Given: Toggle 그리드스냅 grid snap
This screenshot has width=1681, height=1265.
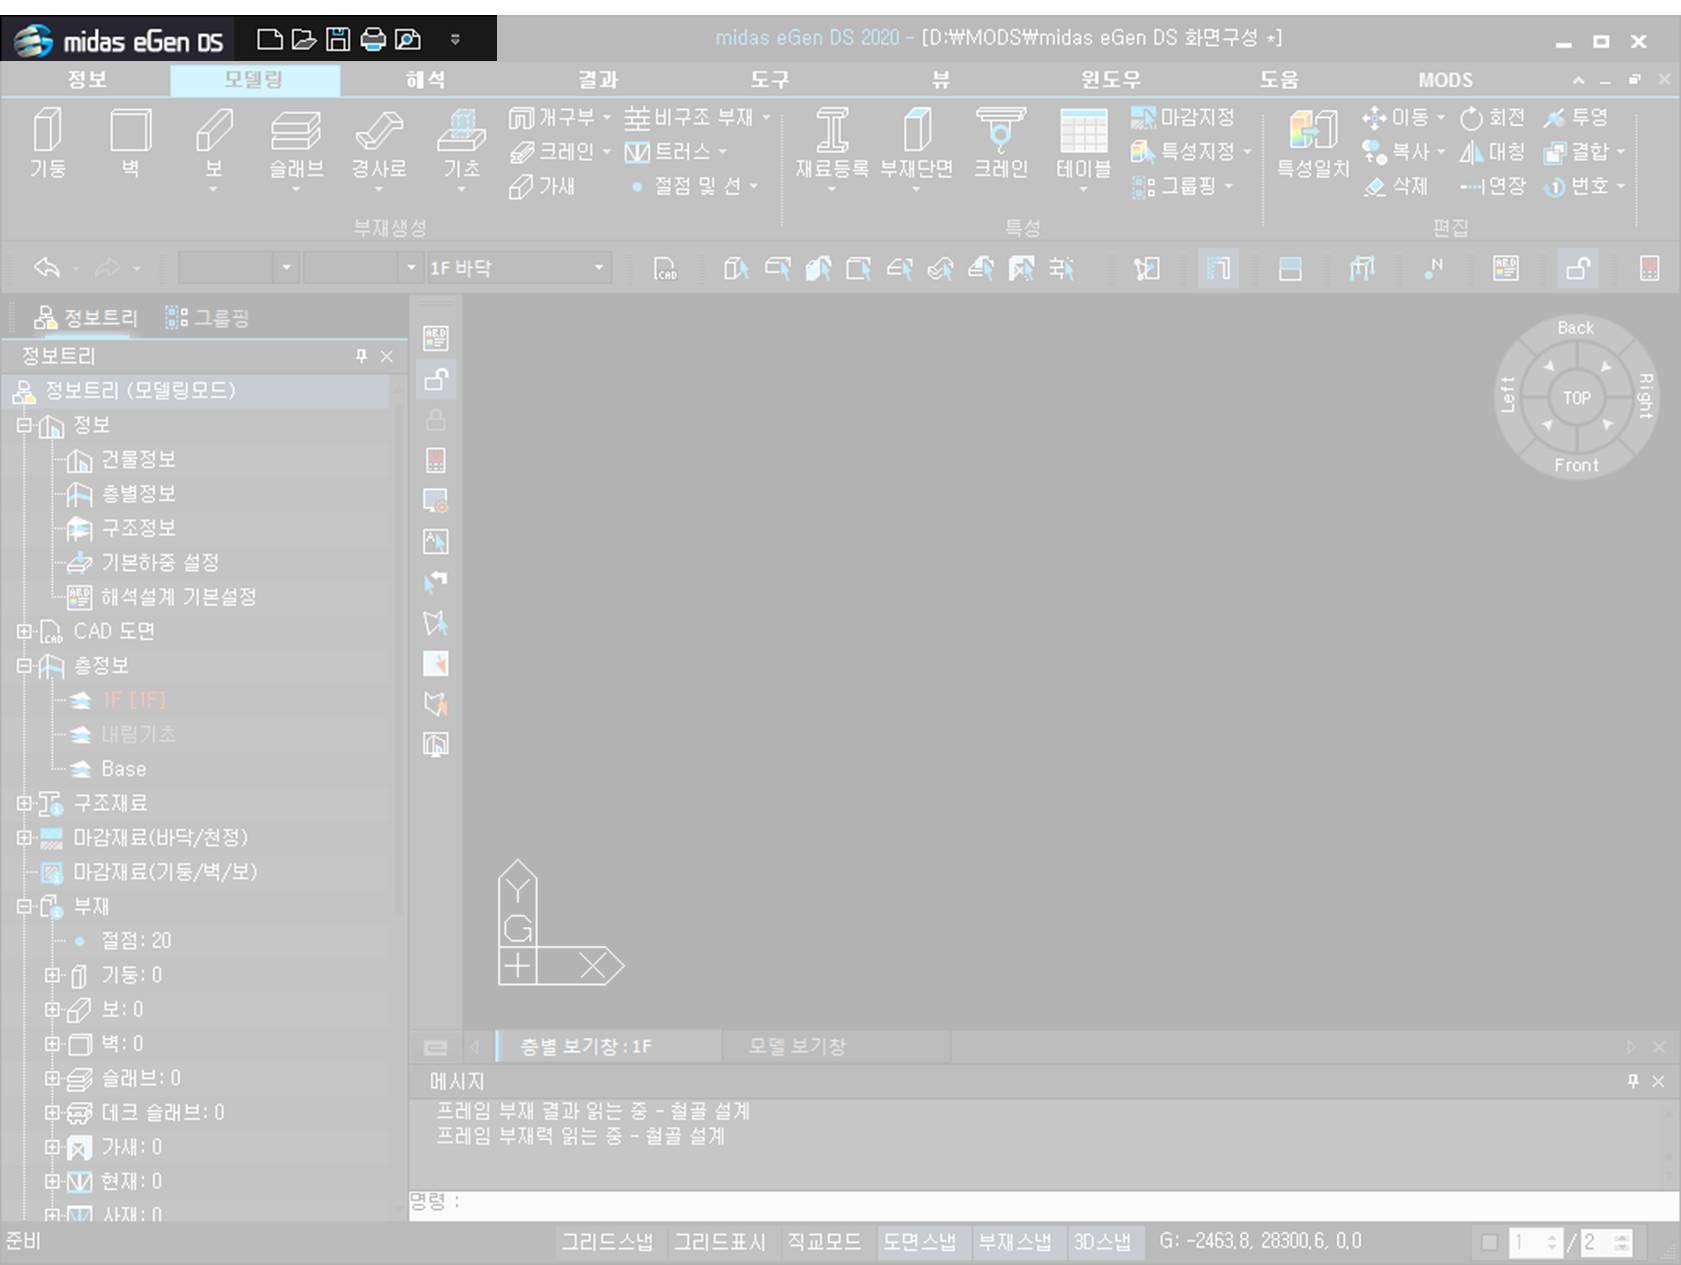Looking at the screenshot, I should tap(607, 1242).
